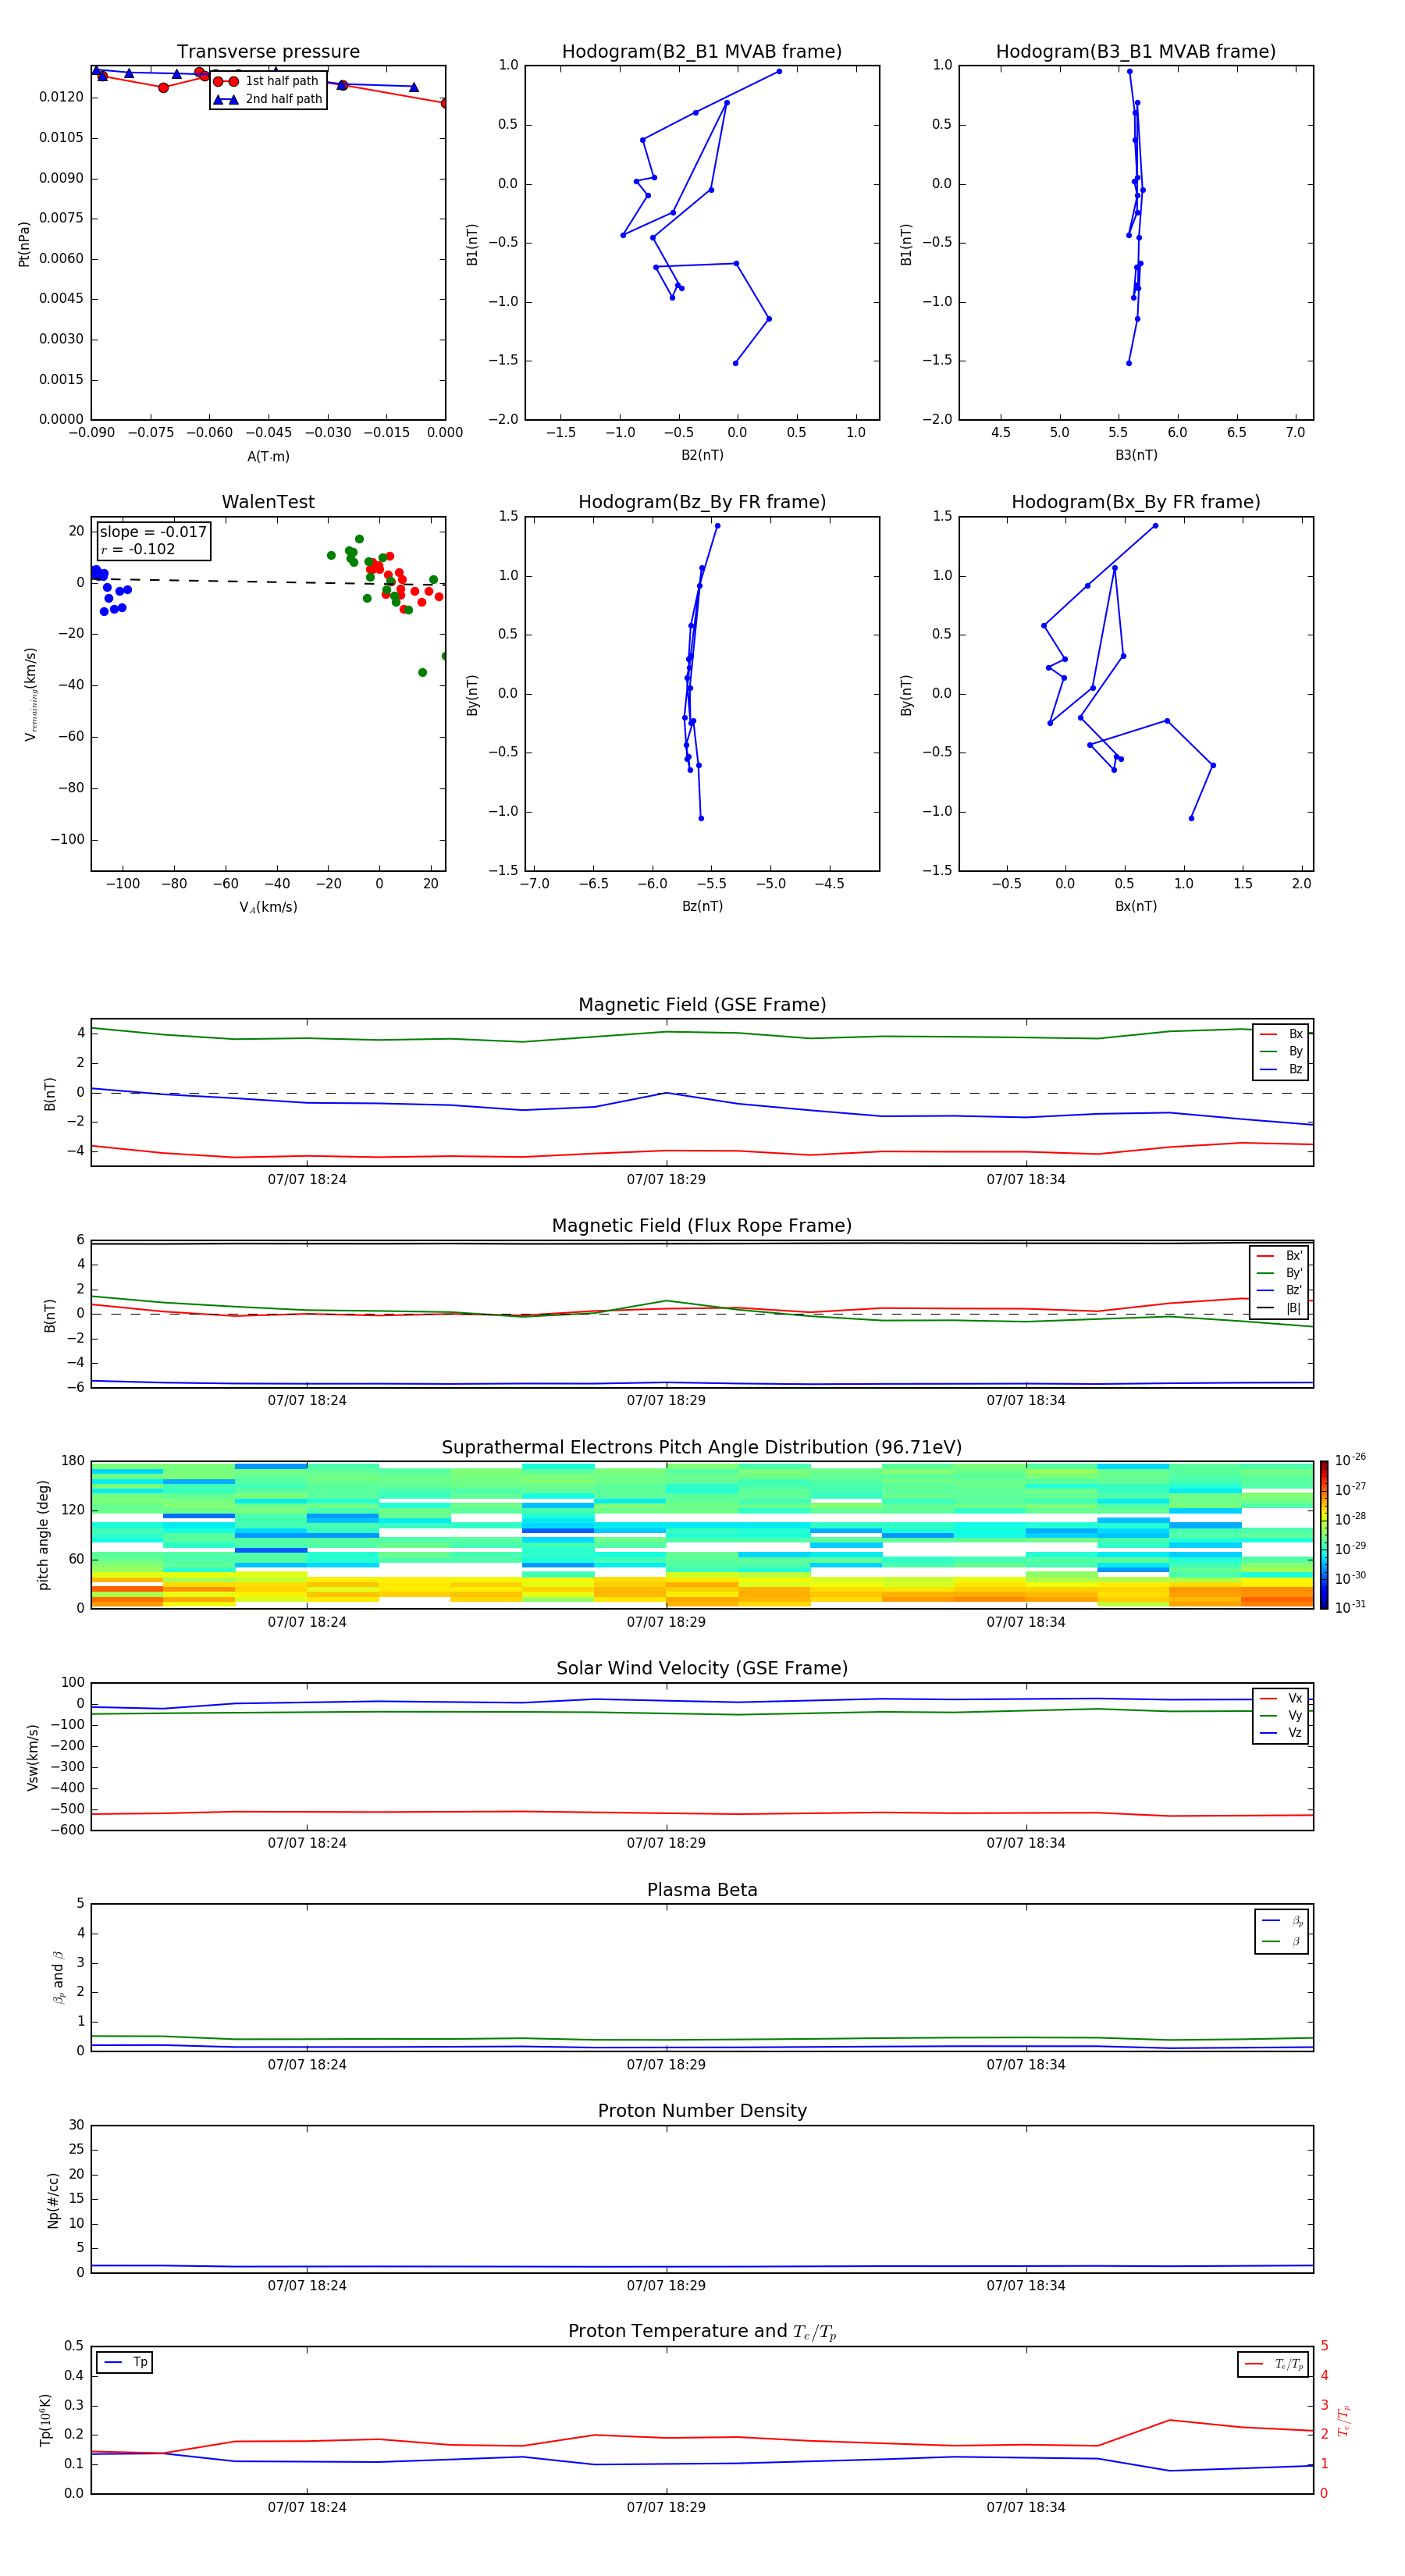The image size is (1405, 2576).
Task: Click the 'Vsw(km/s)' axis label
Action: pyautogui.click(x=33, y=1756)
